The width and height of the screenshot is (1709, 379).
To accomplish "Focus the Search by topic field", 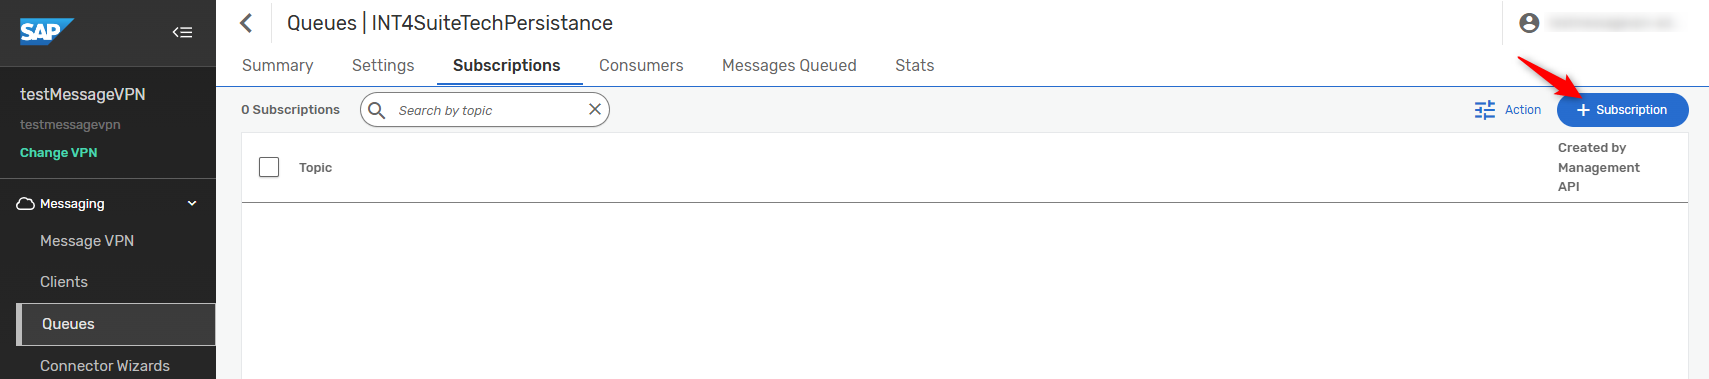I will 486,110.
